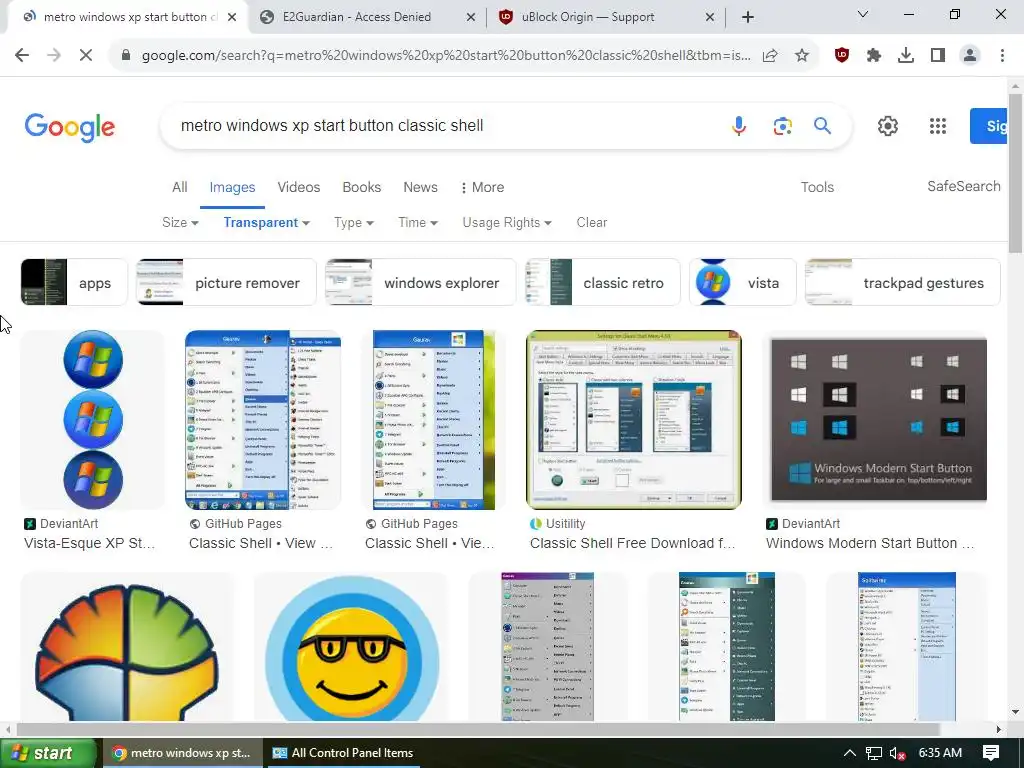This screenshot has height=768, width=1024.
Task: Select the trackpad gestures suggestion chip
Action: pyautogui.click(x=903, y=282)
